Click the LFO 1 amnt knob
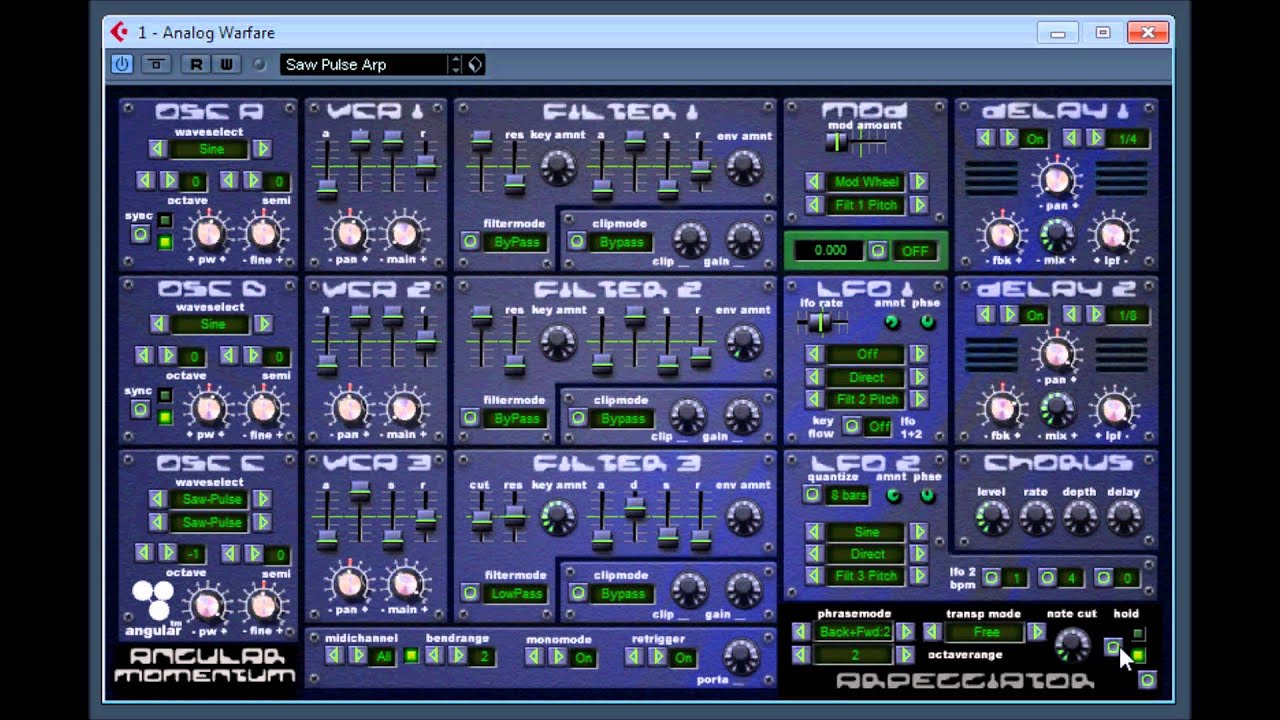The width and height of the screenshot is (1280, 720). (x=892, y=322)
